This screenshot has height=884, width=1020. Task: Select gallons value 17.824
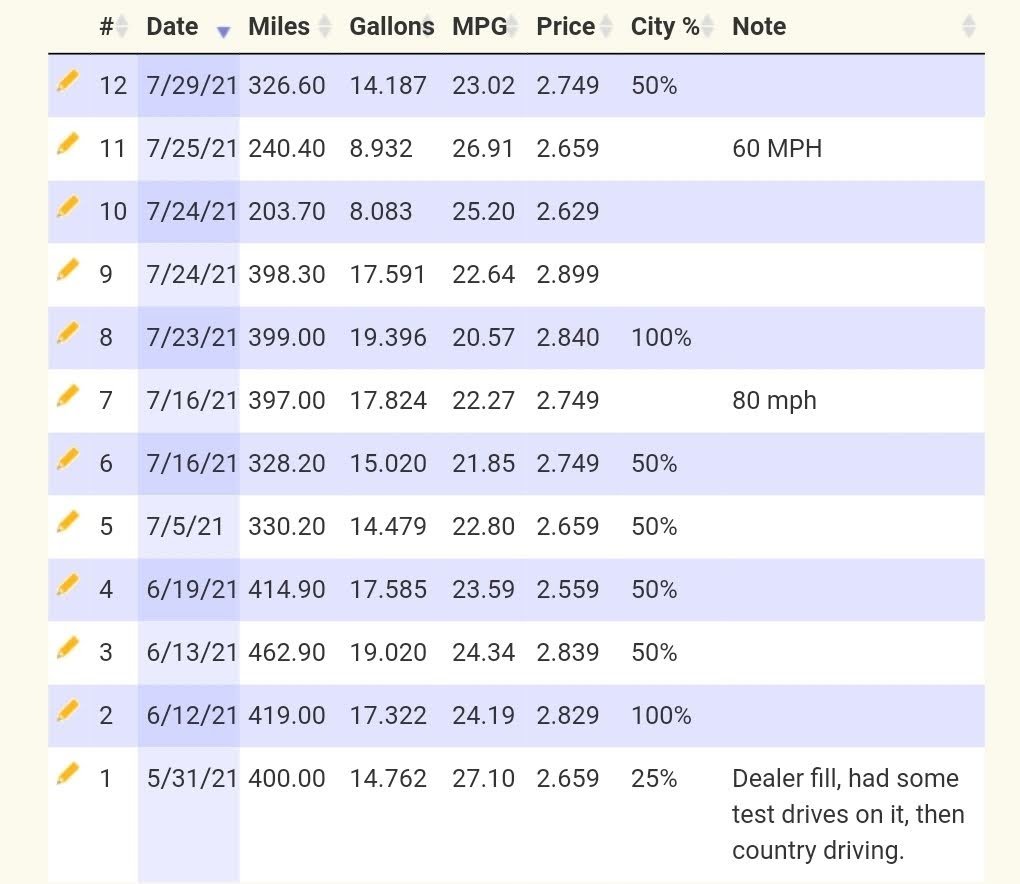click(388, 401)
